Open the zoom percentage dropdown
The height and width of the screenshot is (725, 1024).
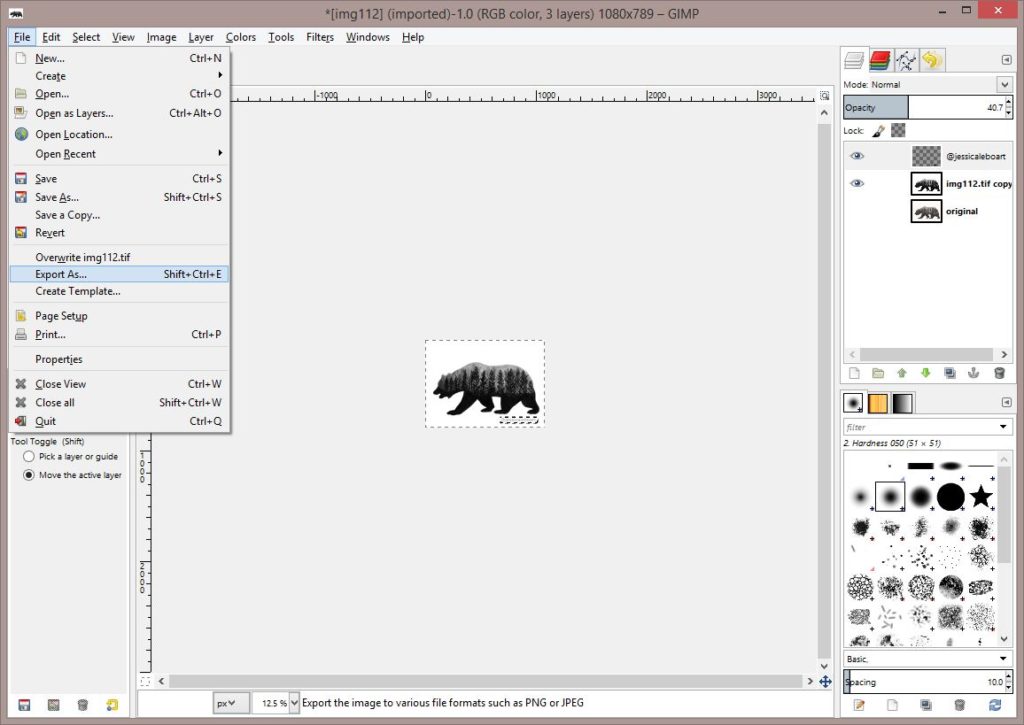pos(294,703)
